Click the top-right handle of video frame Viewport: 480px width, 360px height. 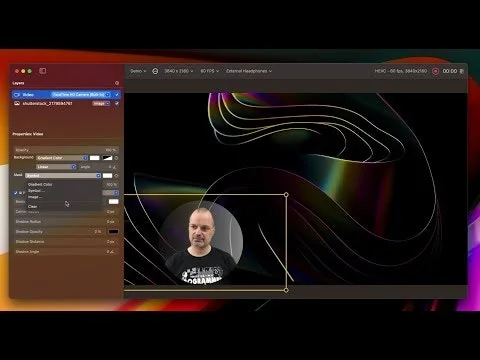(x=286, y=195)
